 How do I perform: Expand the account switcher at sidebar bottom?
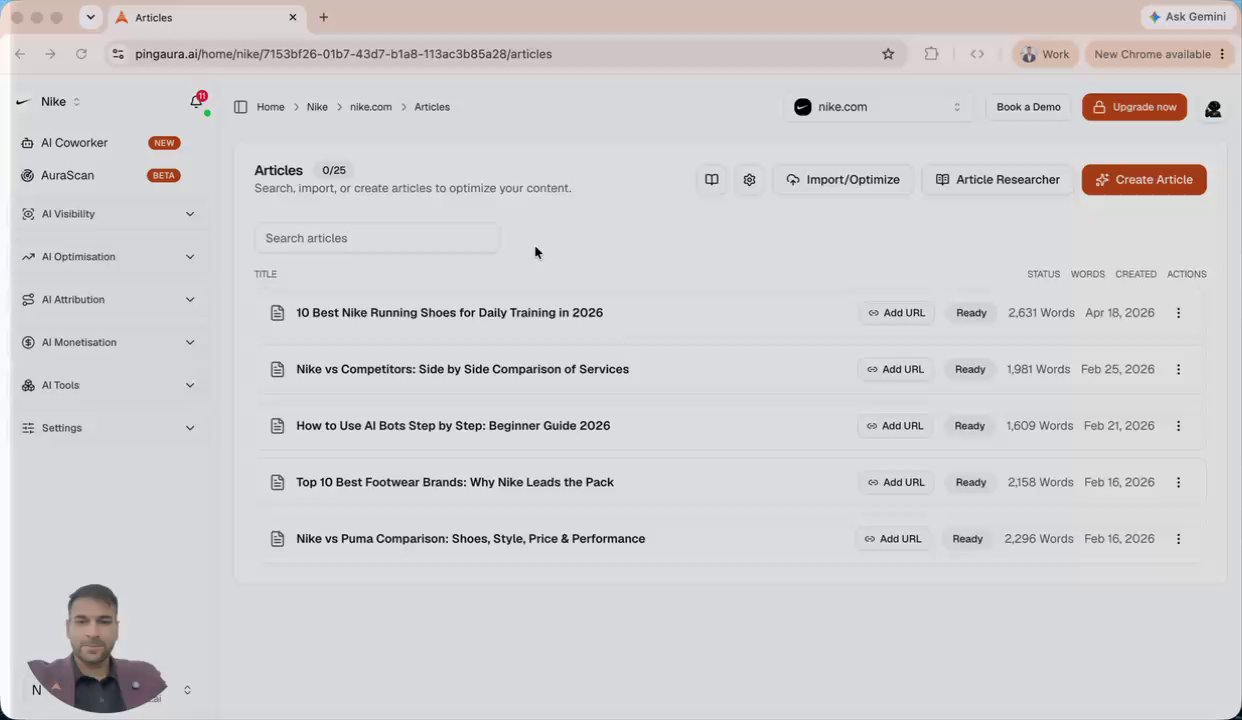(x=186, y=690)
